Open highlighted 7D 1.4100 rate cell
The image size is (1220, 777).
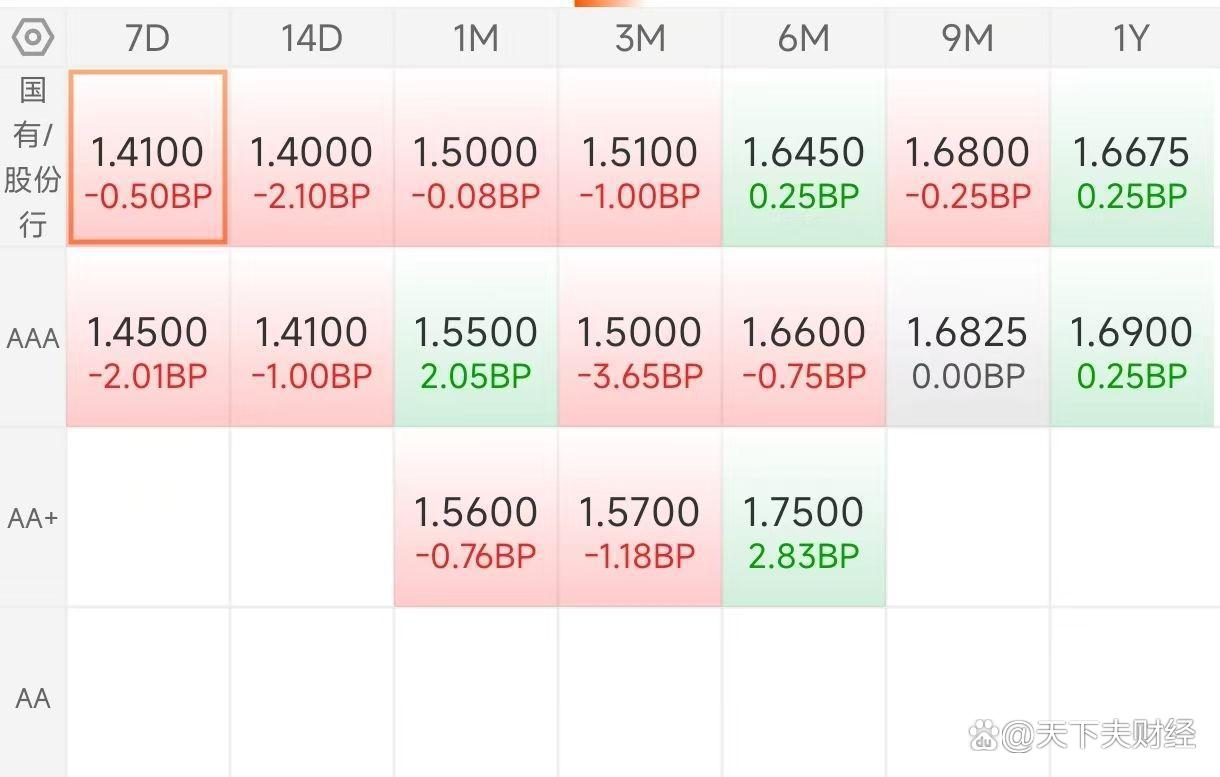[x=148, y=158]
